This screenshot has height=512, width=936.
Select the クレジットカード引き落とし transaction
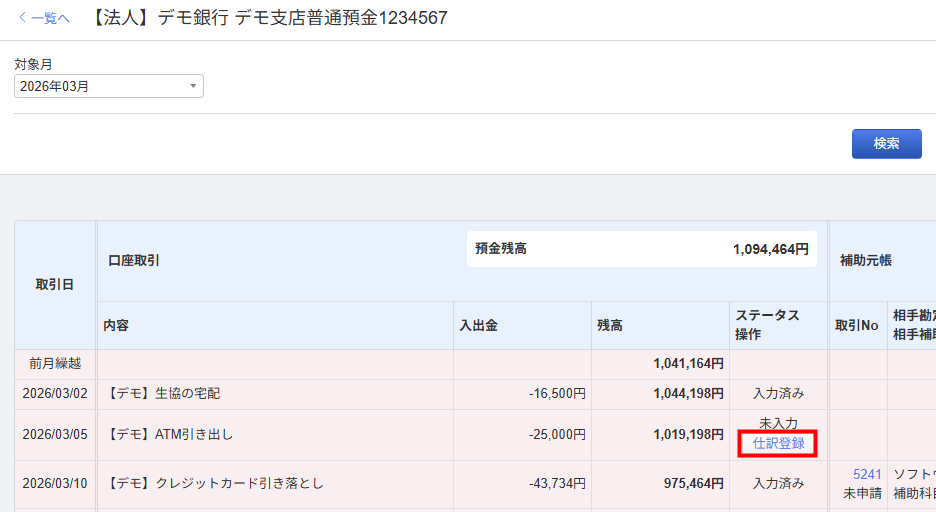215,483
